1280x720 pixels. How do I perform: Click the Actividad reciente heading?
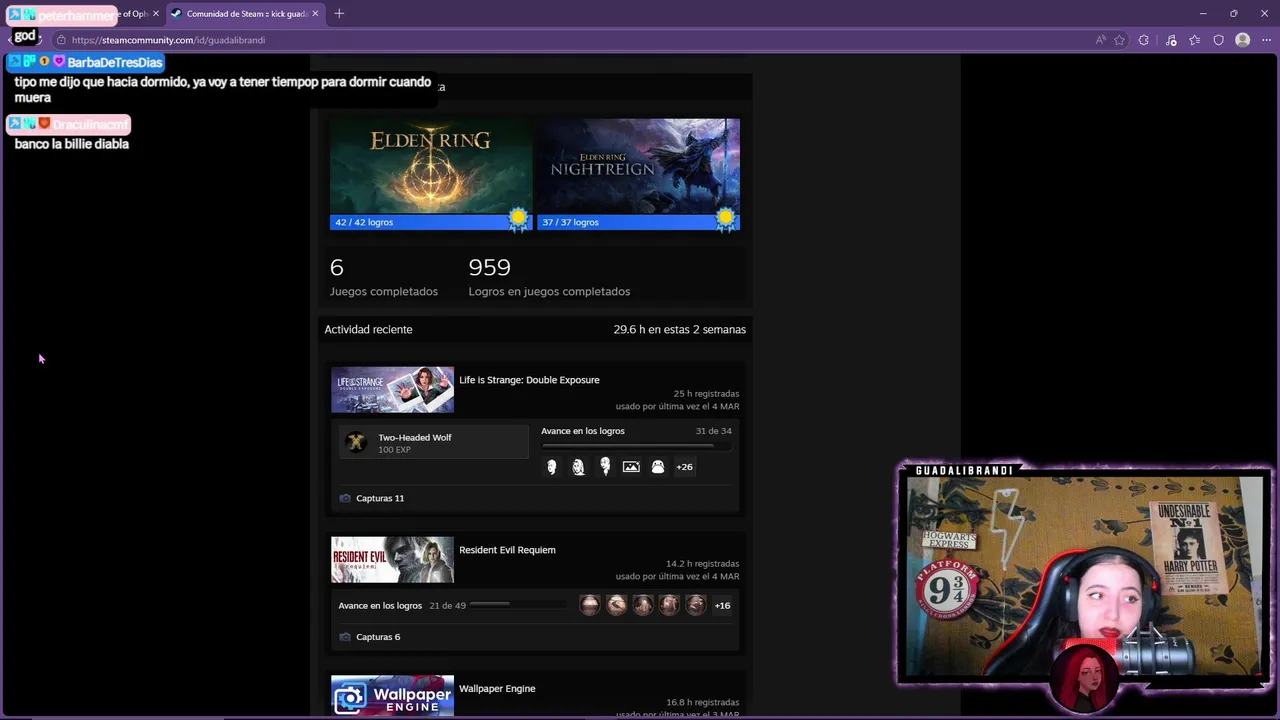(x=368, y=329)
